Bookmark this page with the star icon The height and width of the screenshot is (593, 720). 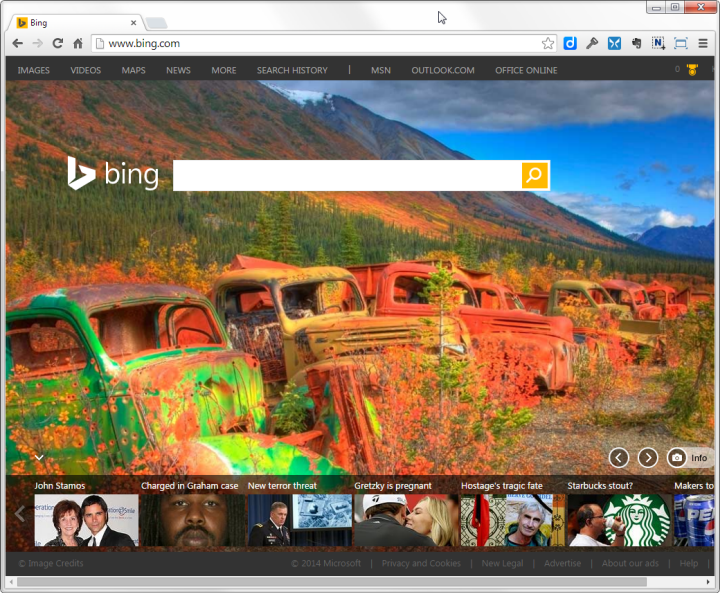(x=547, y=44)
